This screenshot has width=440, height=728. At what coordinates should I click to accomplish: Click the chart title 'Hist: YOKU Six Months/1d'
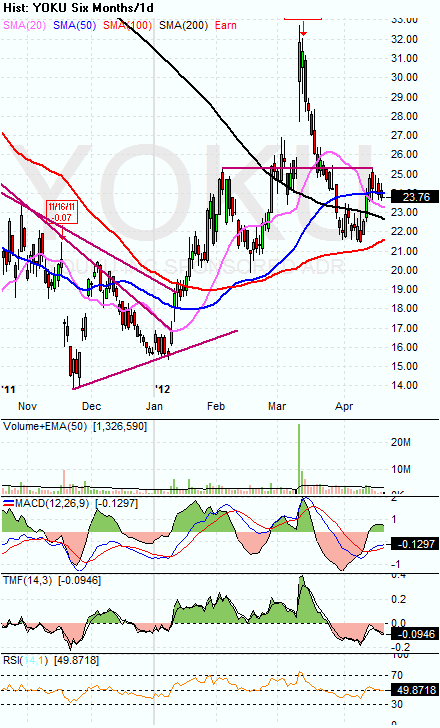(x=78, y=8)
